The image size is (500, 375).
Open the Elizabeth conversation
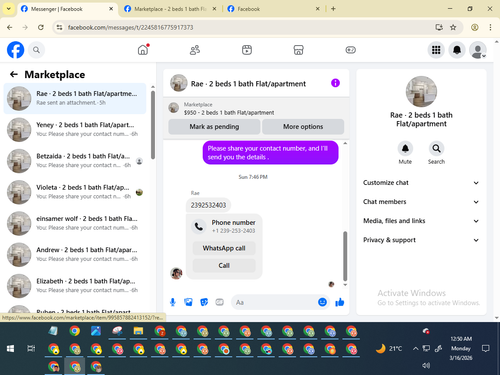point(75,286)
